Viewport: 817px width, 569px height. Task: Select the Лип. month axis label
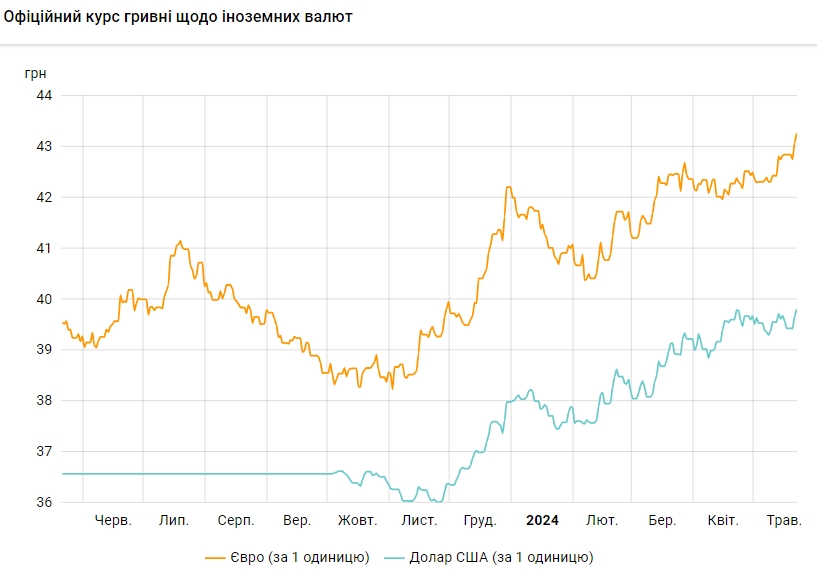(x=175, y=520)
